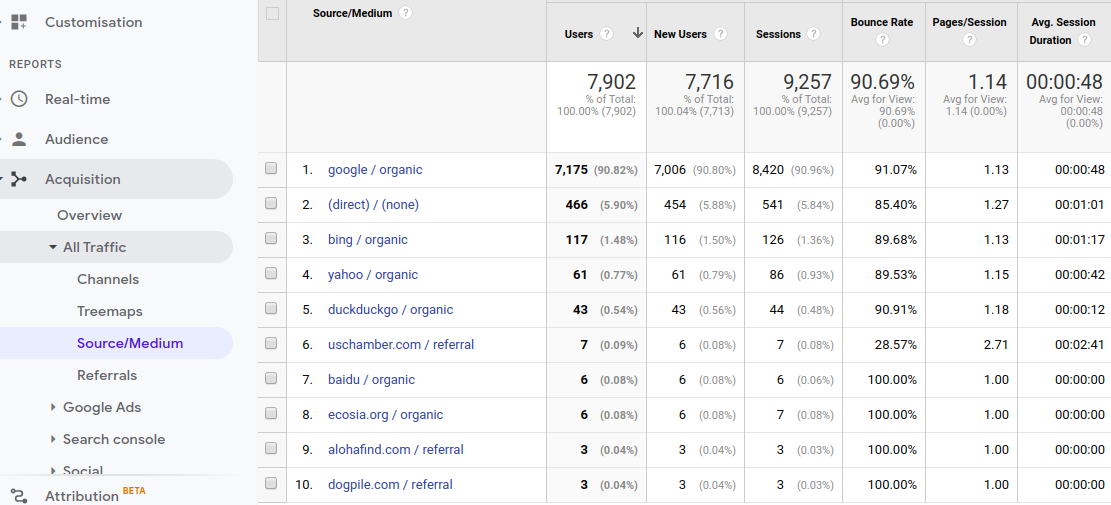Open help icon beside Sessions header
The height and width of the screenshot is (505, 1111).
pos(813,34)
